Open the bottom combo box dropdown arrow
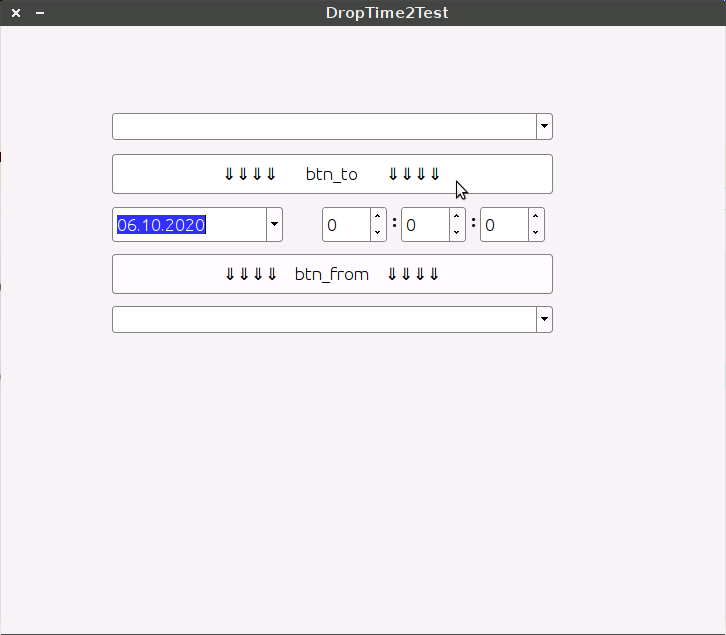The width and height of the screenshot is (726, 635). coord(544,319)
